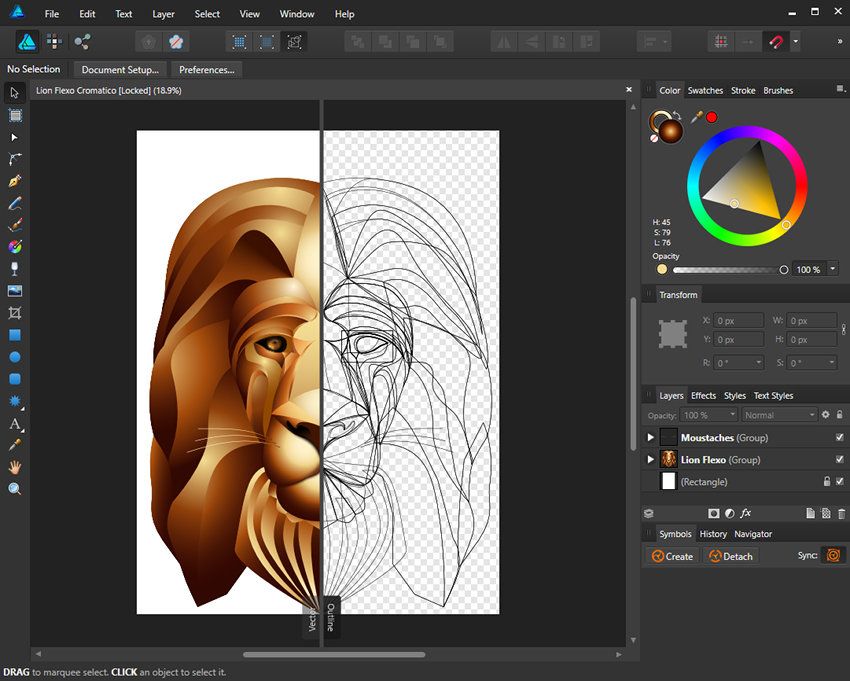Open the File menu
The height and width of the screenshot is (681, 850).
coord(51,14)
